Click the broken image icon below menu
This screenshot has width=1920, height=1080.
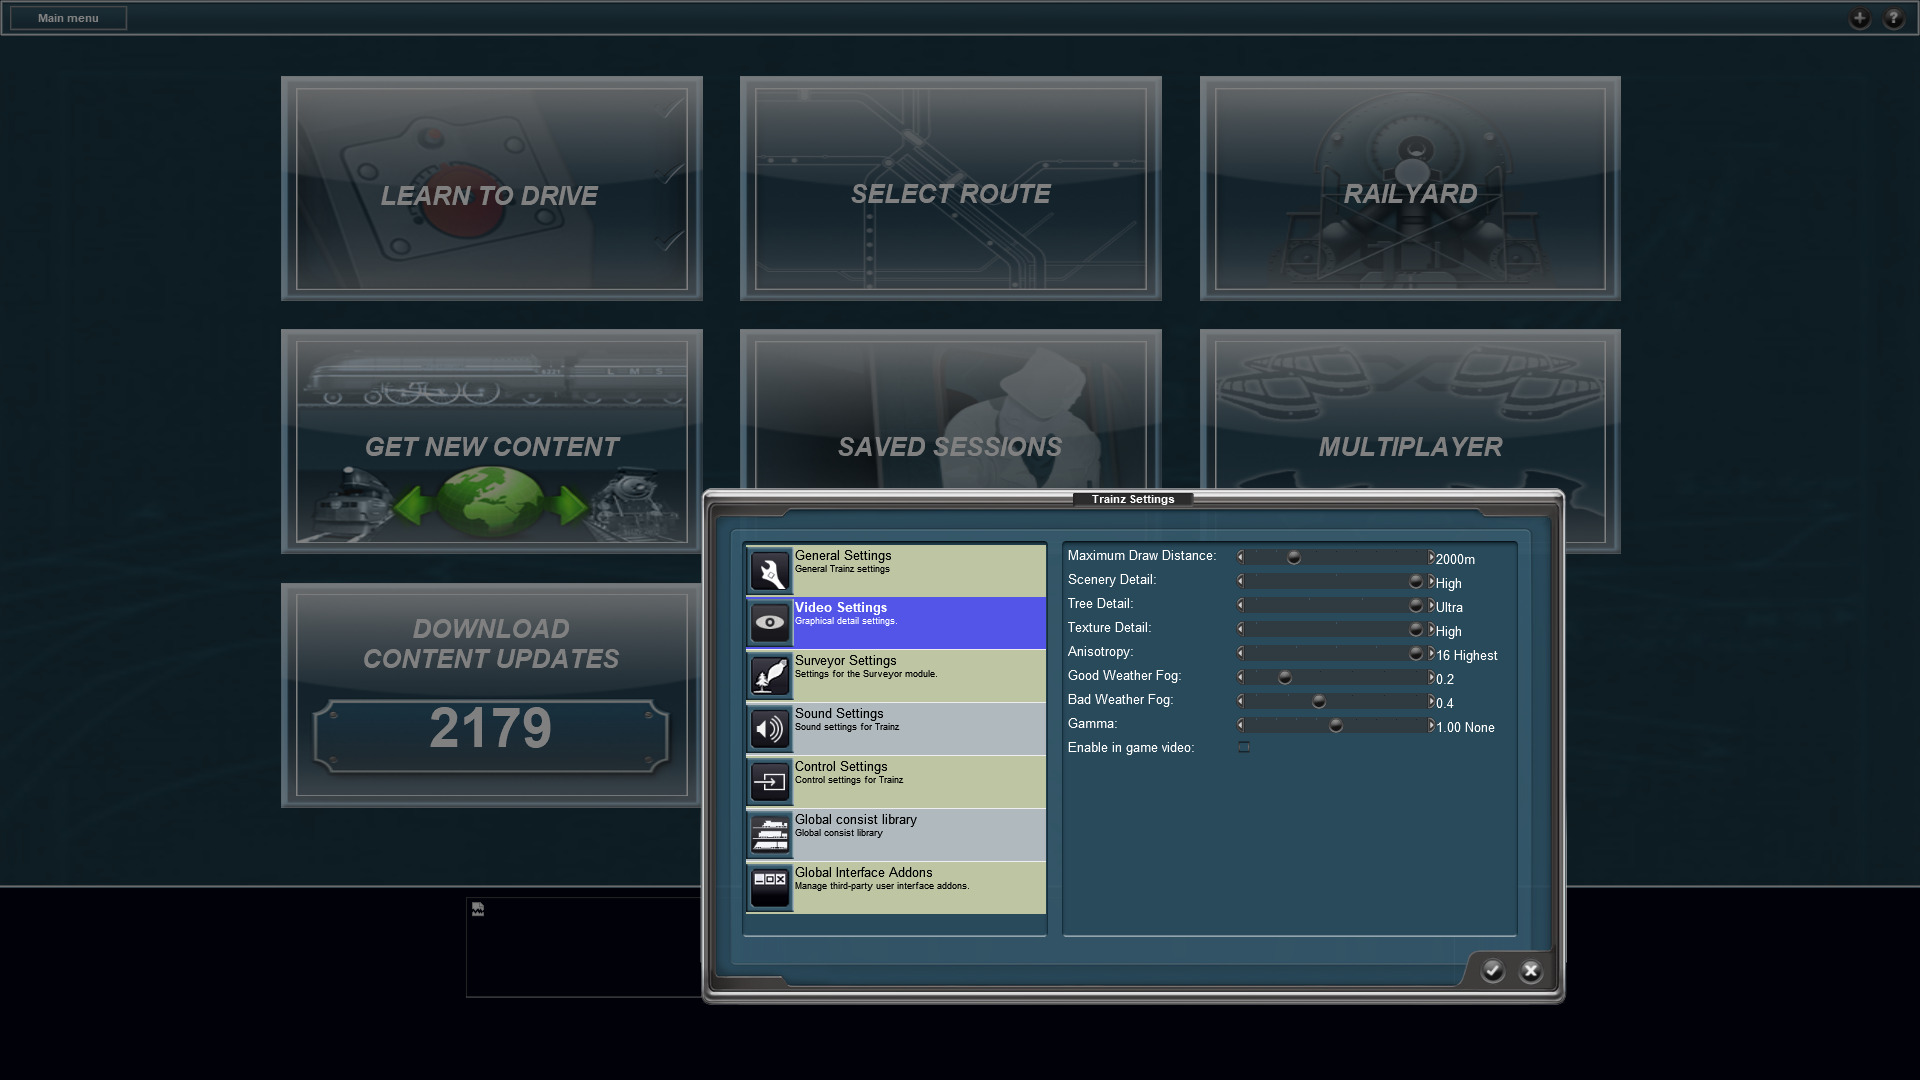point(478,909)
